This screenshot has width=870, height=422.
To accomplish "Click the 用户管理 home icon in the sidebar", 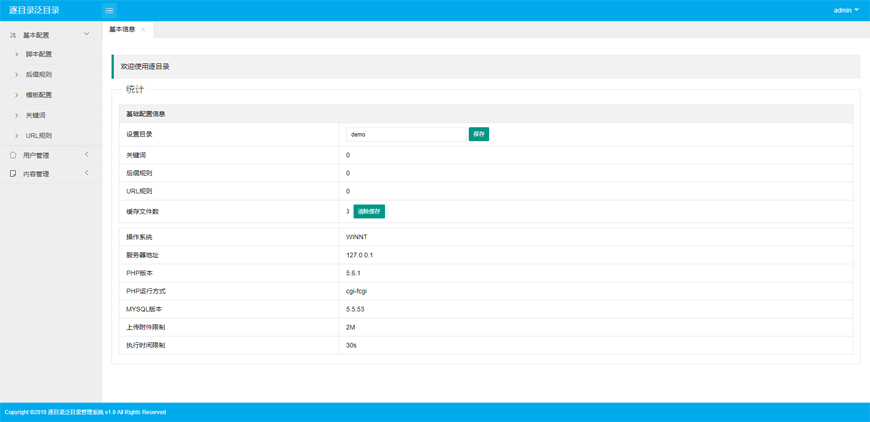I will tap(13, 155).
